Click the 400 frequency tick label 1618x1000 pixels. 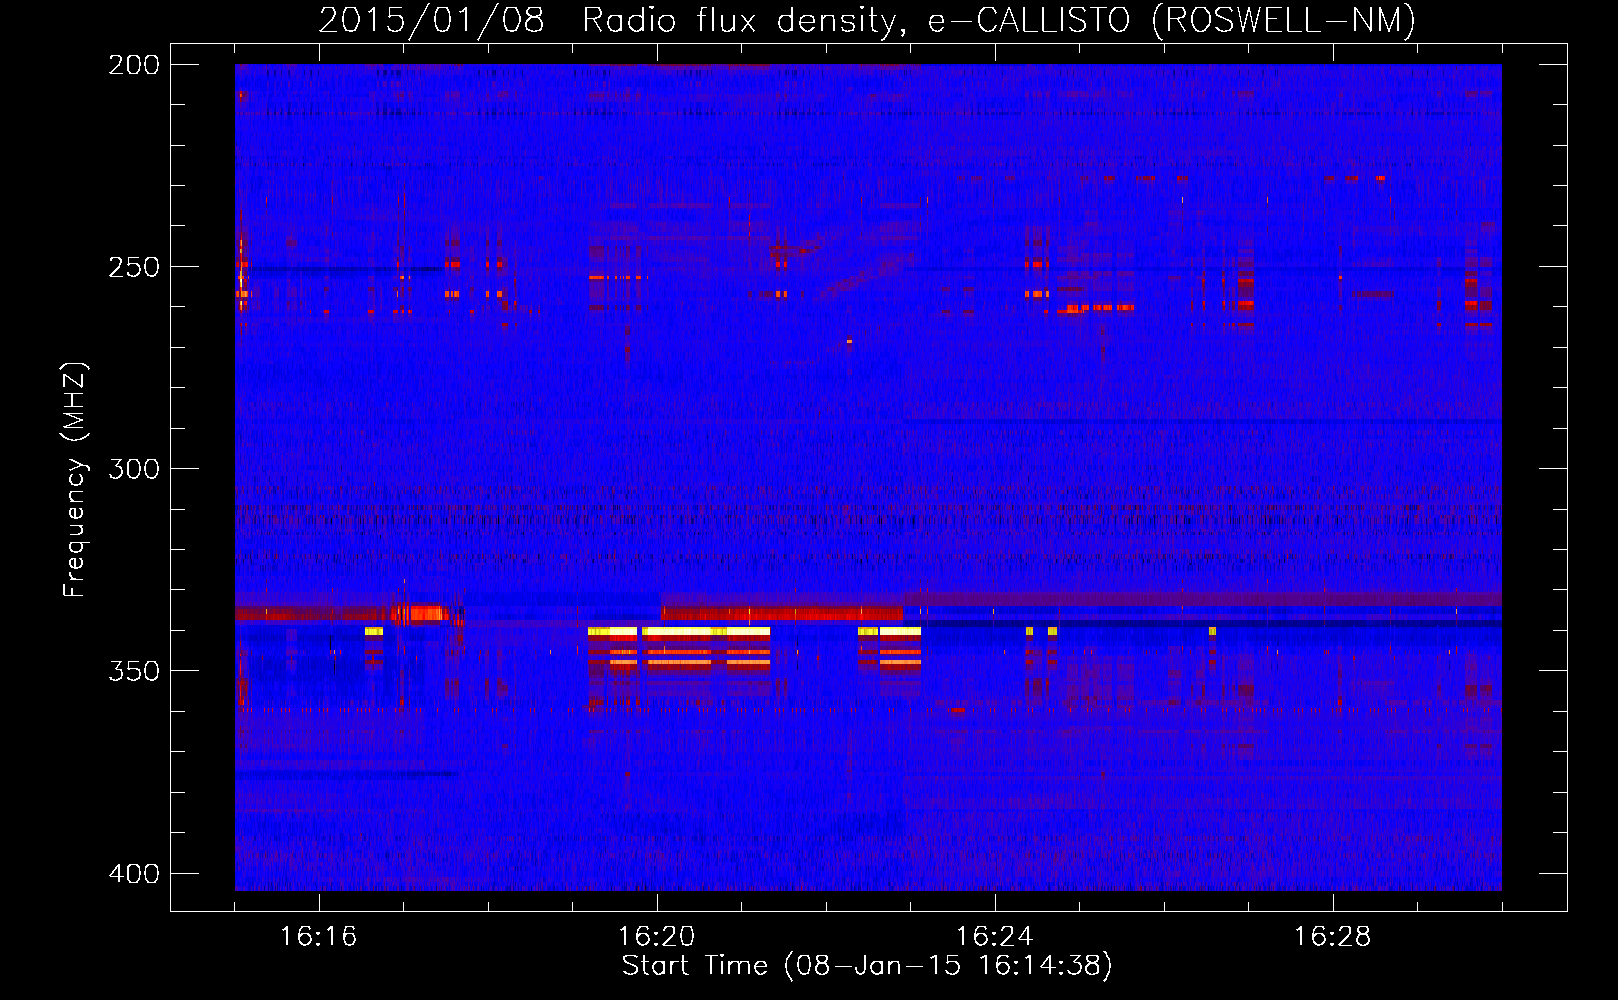pos(134,874)
